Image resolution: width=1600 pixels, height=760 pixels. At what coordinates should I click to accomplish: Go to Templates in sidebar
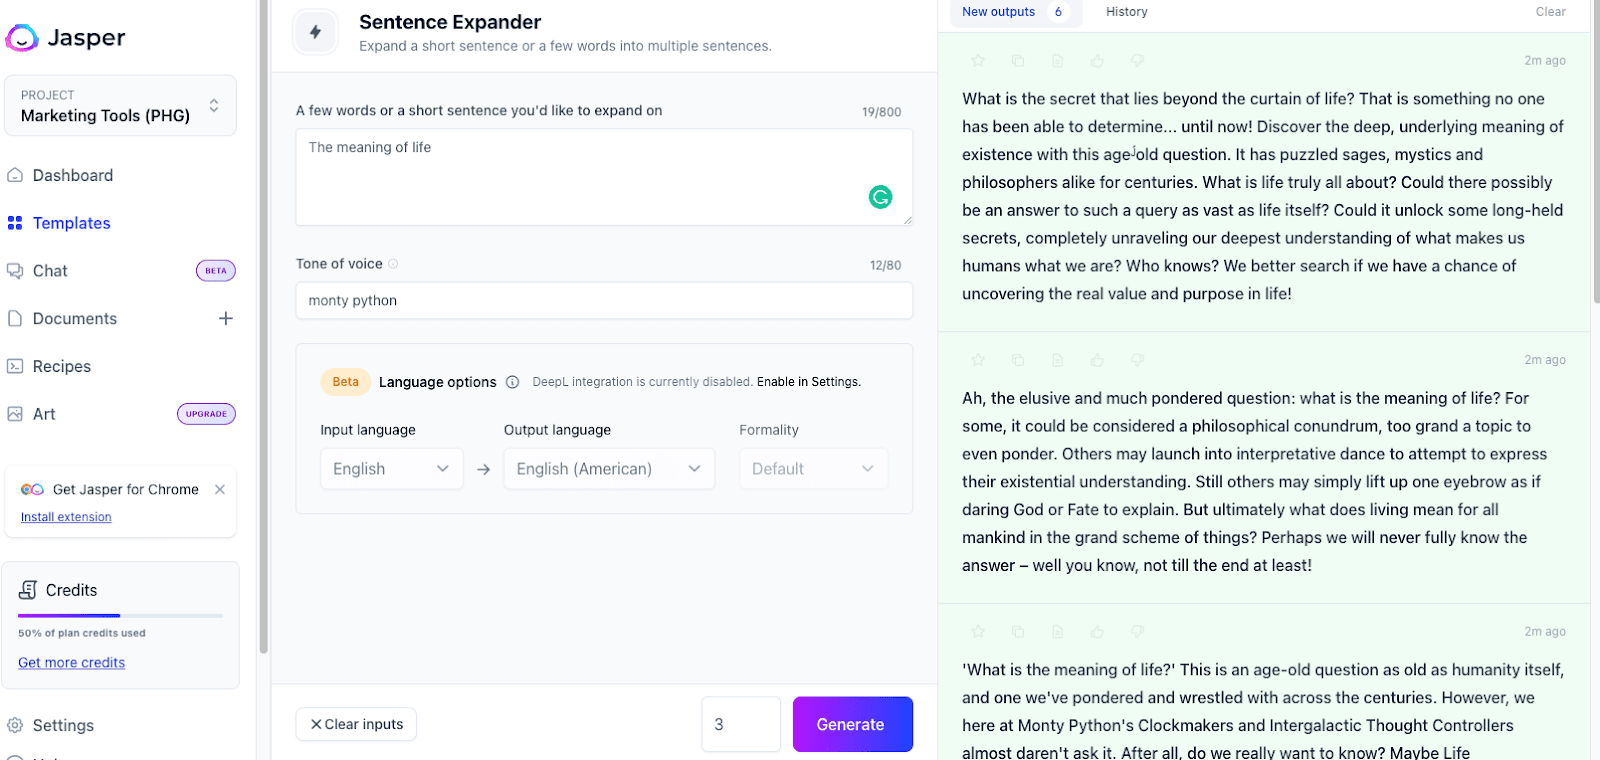[72, 223]
